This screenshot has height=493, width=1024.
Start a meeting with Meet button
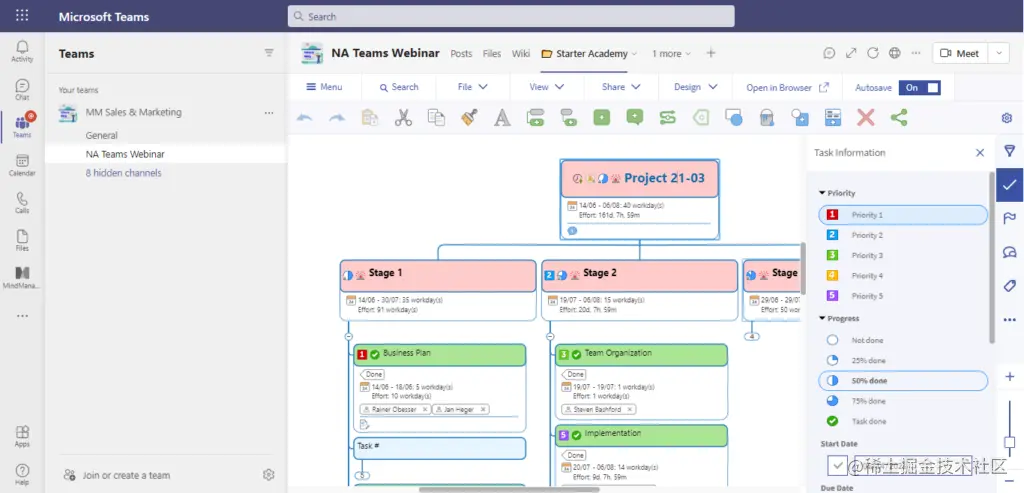[x=960, y=54]
